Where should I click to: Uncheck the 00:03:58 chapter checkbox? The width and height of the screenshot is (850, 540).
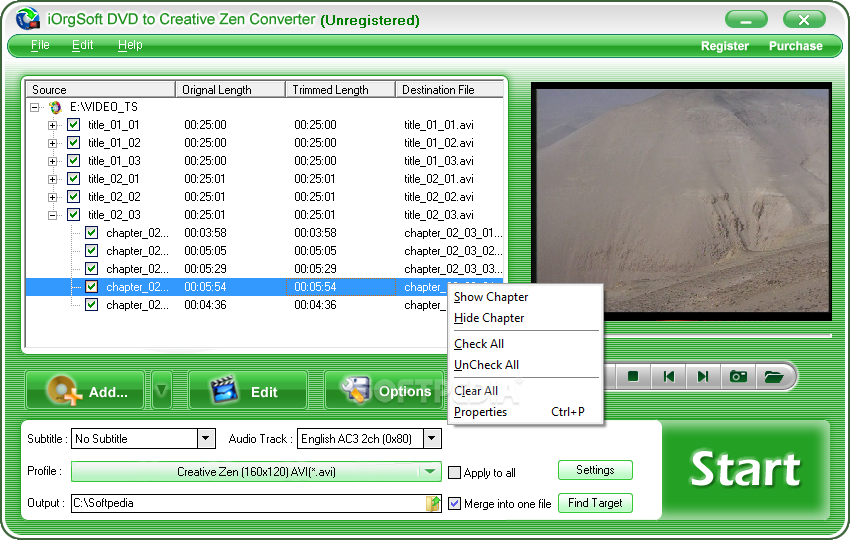click(x=92, y=233)
